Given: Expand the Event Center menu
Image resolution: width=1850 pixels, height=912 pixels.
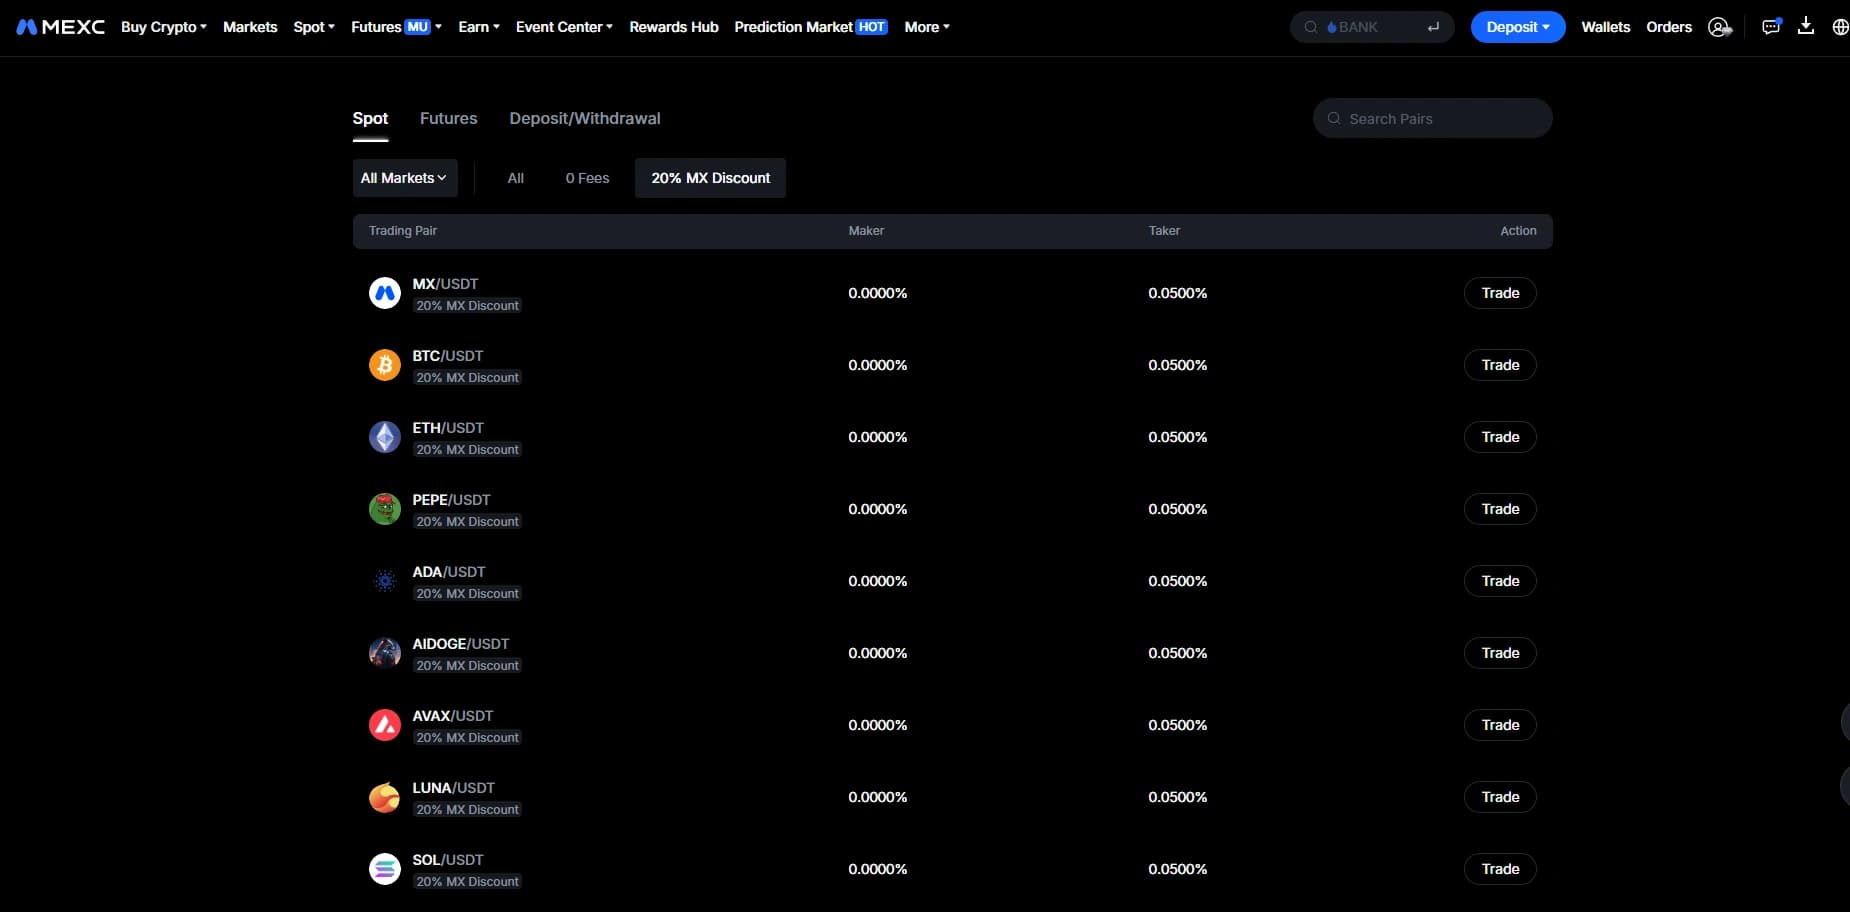Looking at the screenshot, I should click(564, 27).
